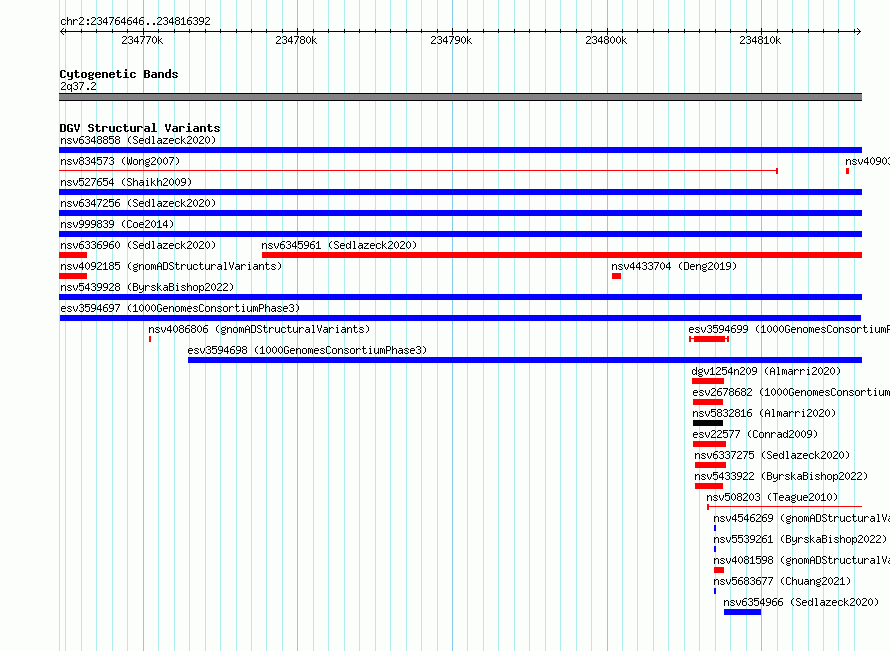The width and height of the screenshot is (890, 651).
Task: Open the esv3594699 variant label
Action: click(789, 329)
